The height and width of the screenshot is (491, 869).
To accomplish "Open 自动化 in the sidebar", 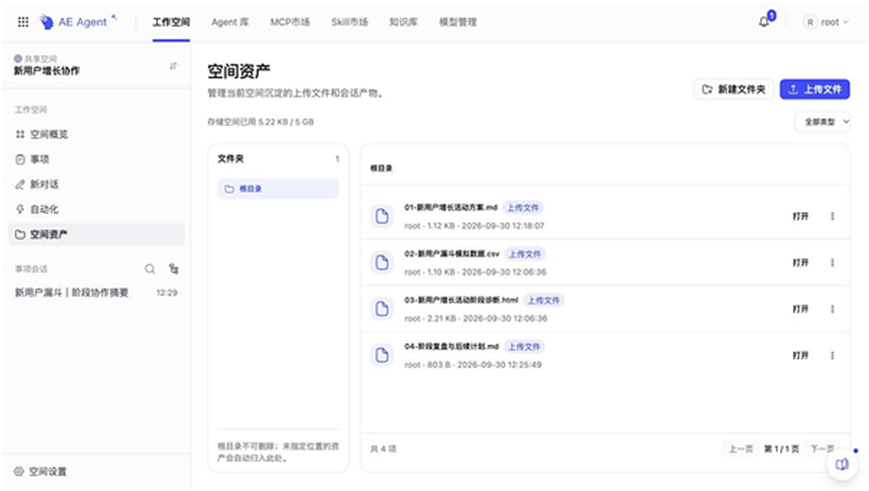I will (x=96, y=209).
